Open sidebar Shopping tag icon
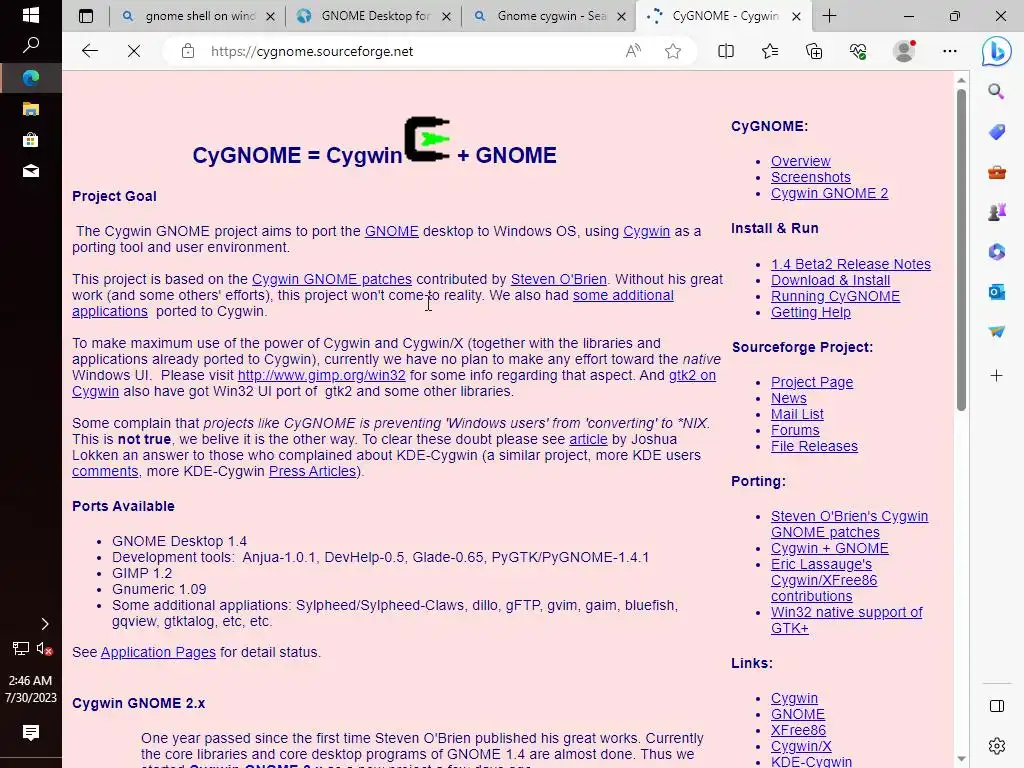 997,132
